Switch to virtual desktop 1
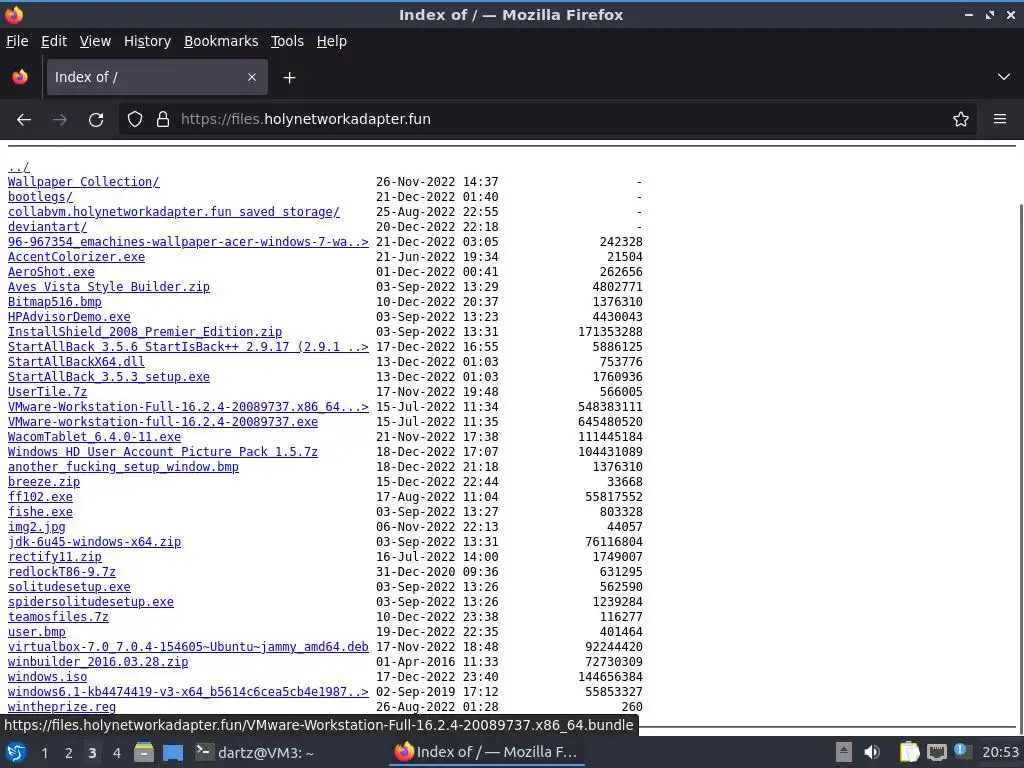This screenshot has width=1024, height=768. (x=44, y=753)
